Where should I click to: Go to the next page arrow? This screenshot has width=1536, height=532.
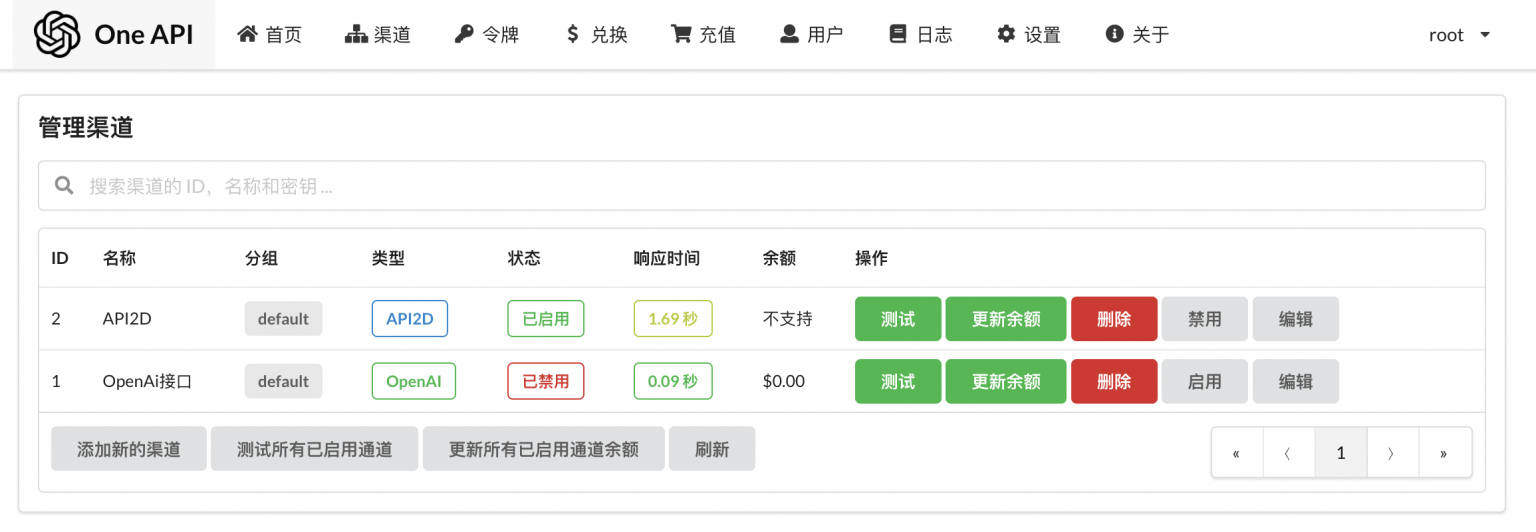click(1392, 453)
